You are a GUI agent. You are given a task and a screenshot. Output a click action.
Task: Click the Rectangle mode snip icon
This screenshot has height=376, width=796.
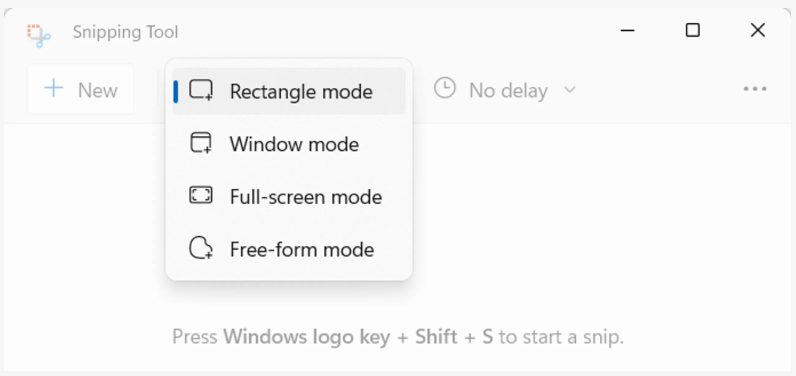click(201, 90)
